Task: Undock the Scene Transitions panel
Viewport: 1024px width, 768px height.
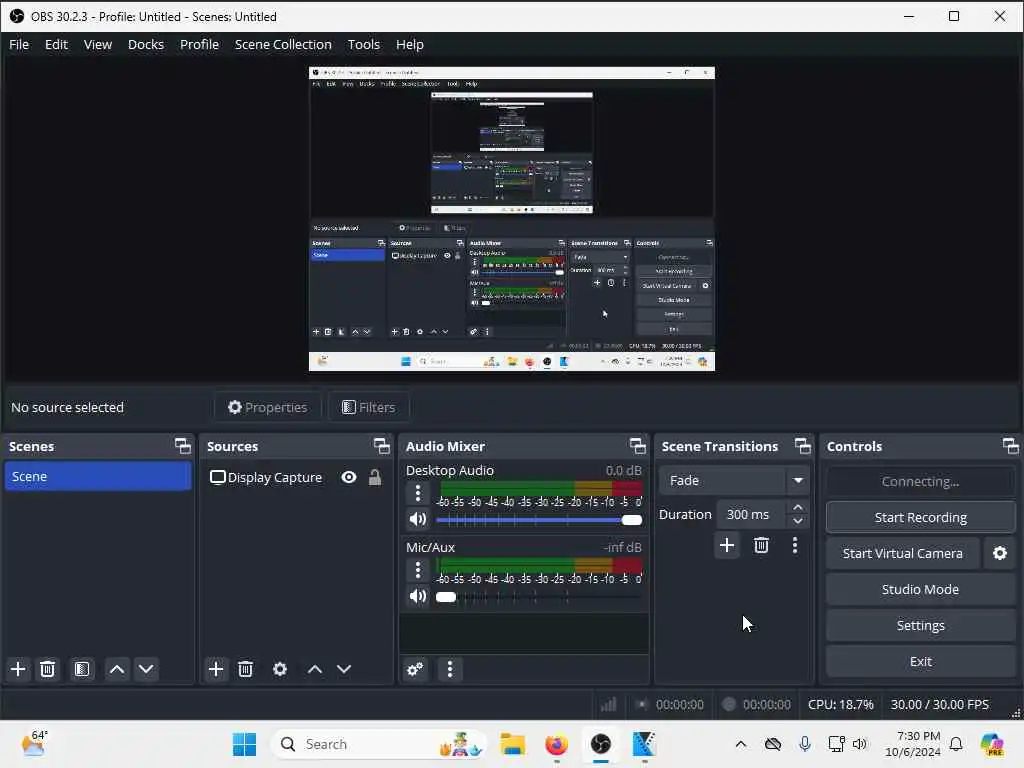Action: tap(803, 446)
